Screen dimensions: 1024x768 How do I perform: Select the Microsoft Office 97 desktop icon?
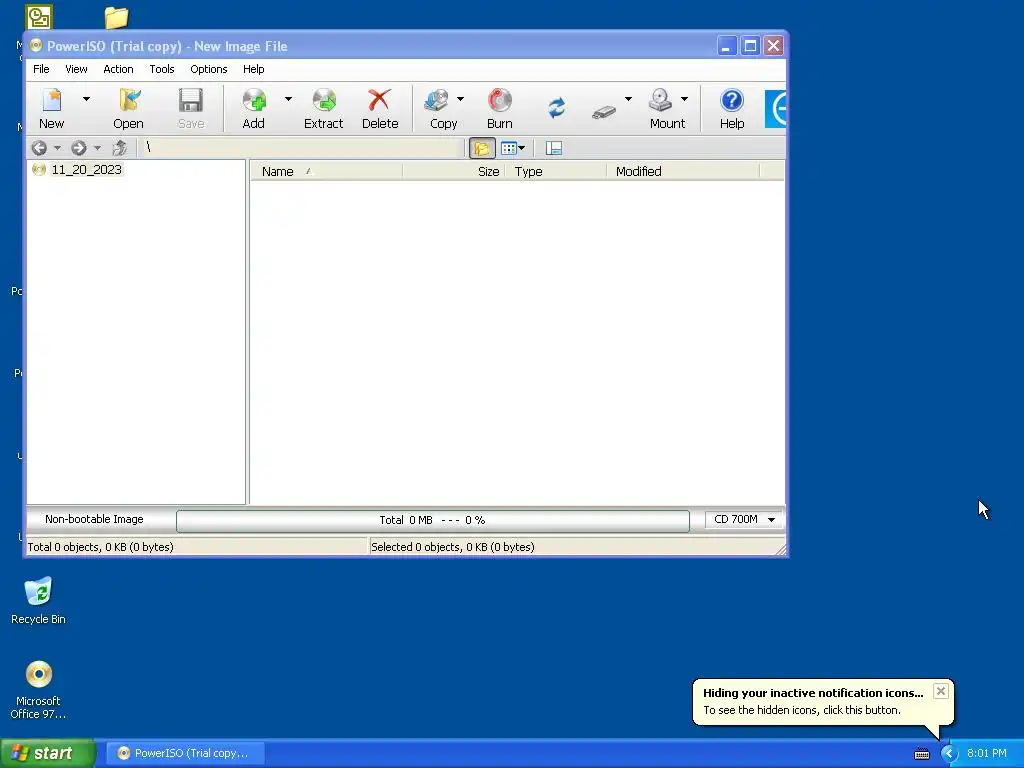click(x=39, y=690)
